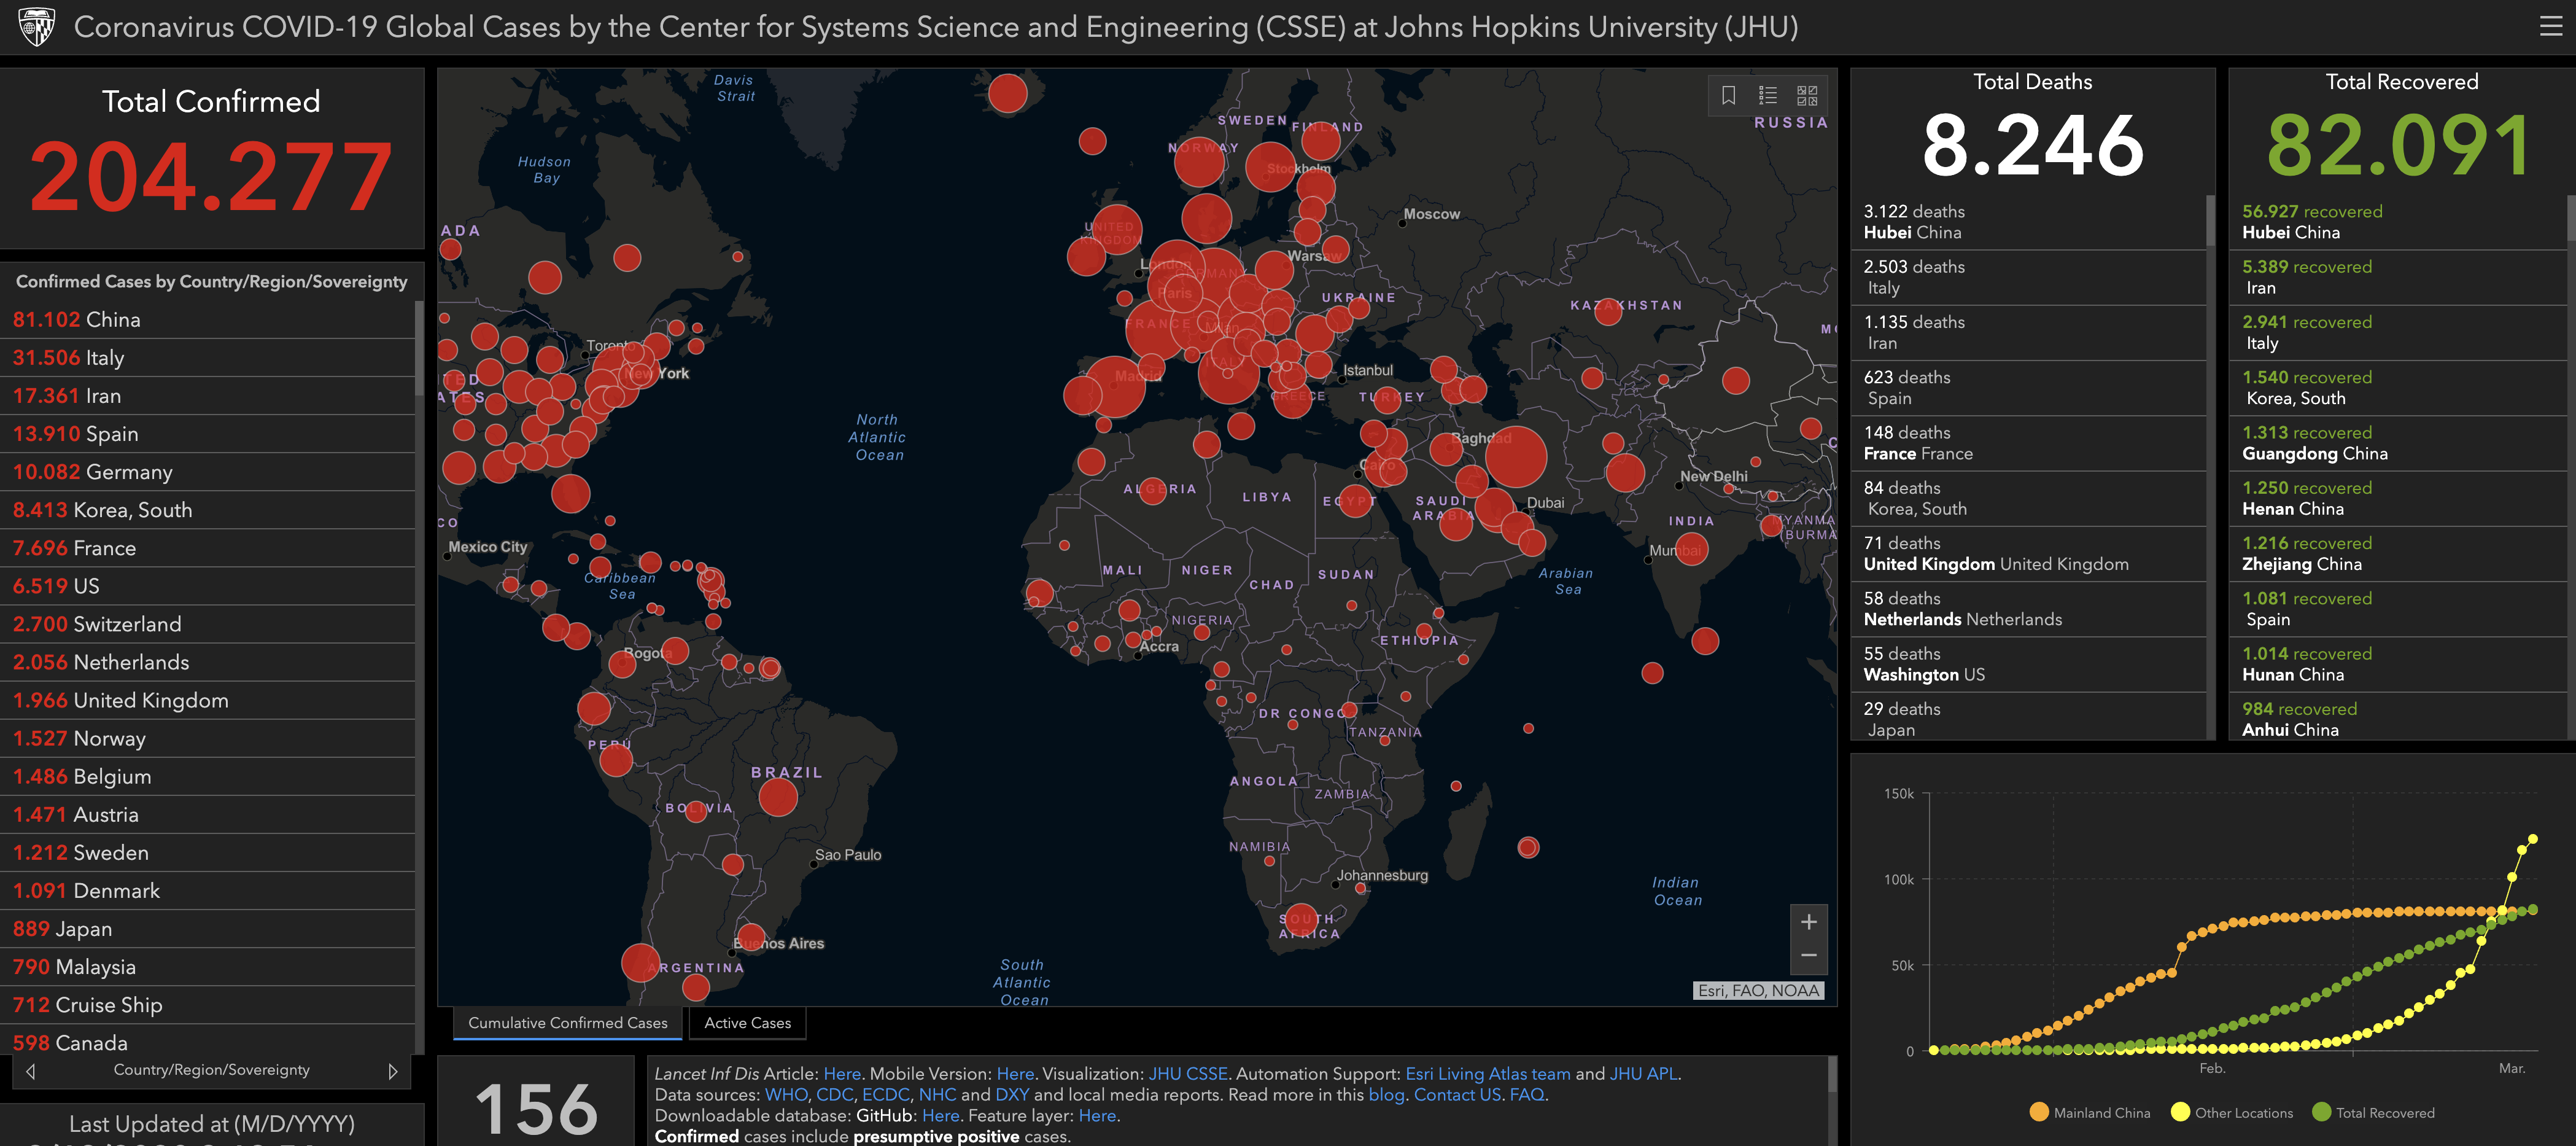This screenshot has height=1146, width=2576.
Task: Select Iran in confirmed cases list
Action: point(207,396)
